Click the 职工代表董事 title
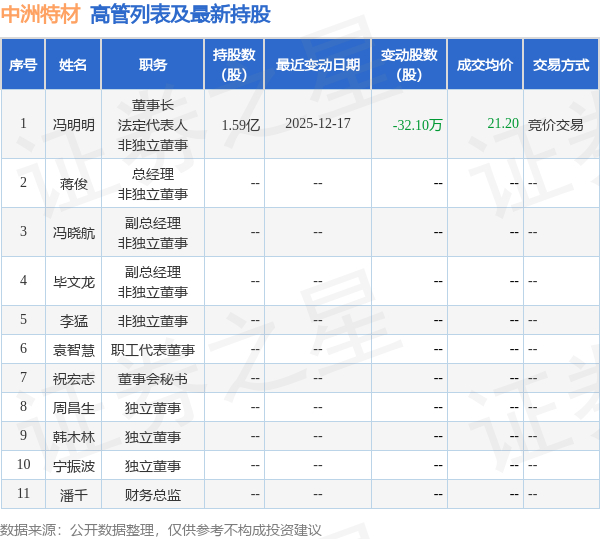600x539 pixels. (153, 350)
